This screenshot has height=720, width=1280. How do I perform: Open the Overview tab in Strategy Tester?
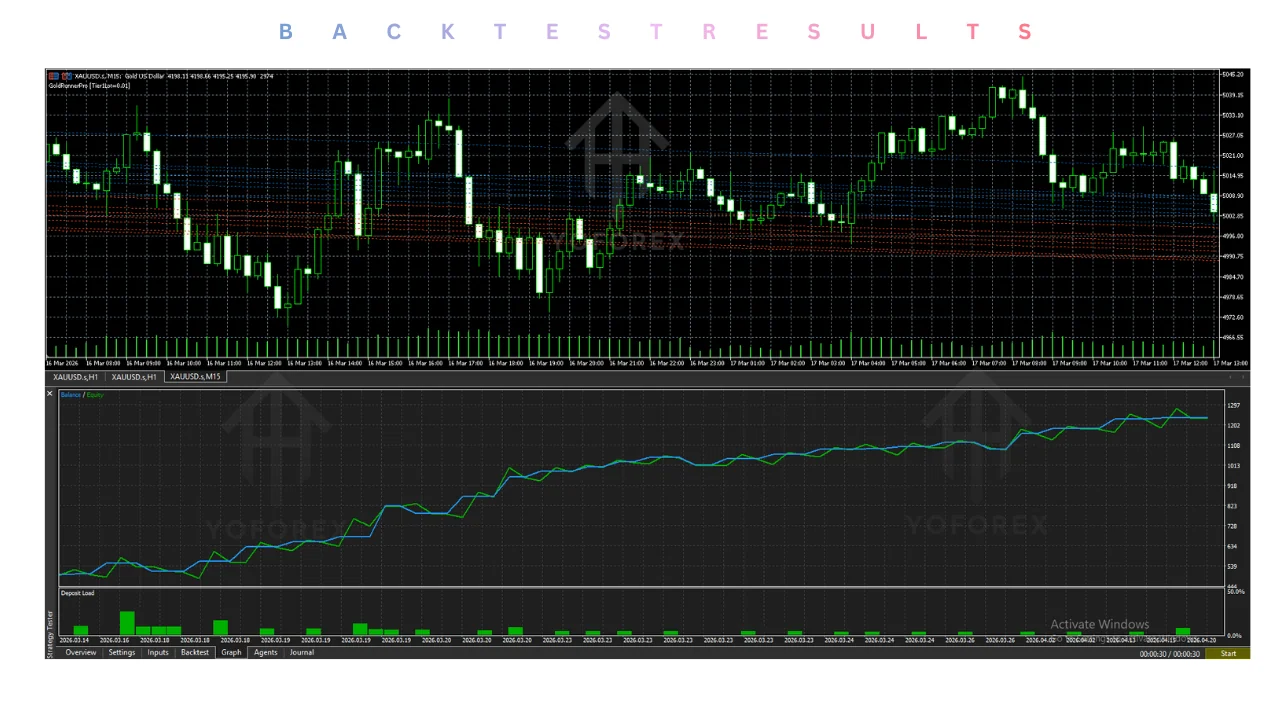coord(81,653)
